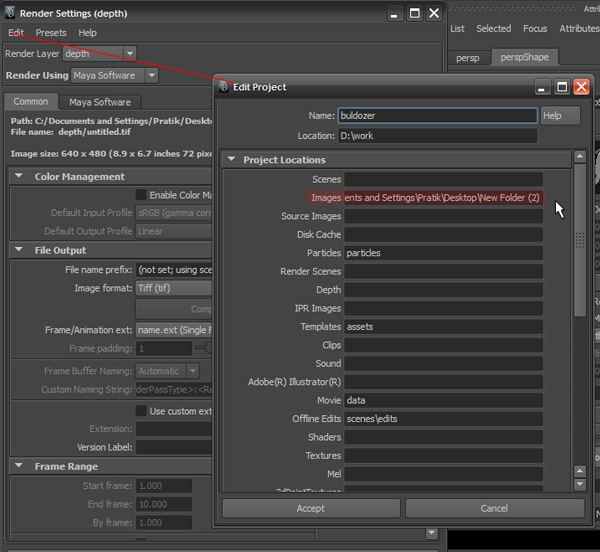Image resolution: width=600 pixels, height=552 pixels.
Task: Click the Scenes location field
Action: [x=443, y=179]
